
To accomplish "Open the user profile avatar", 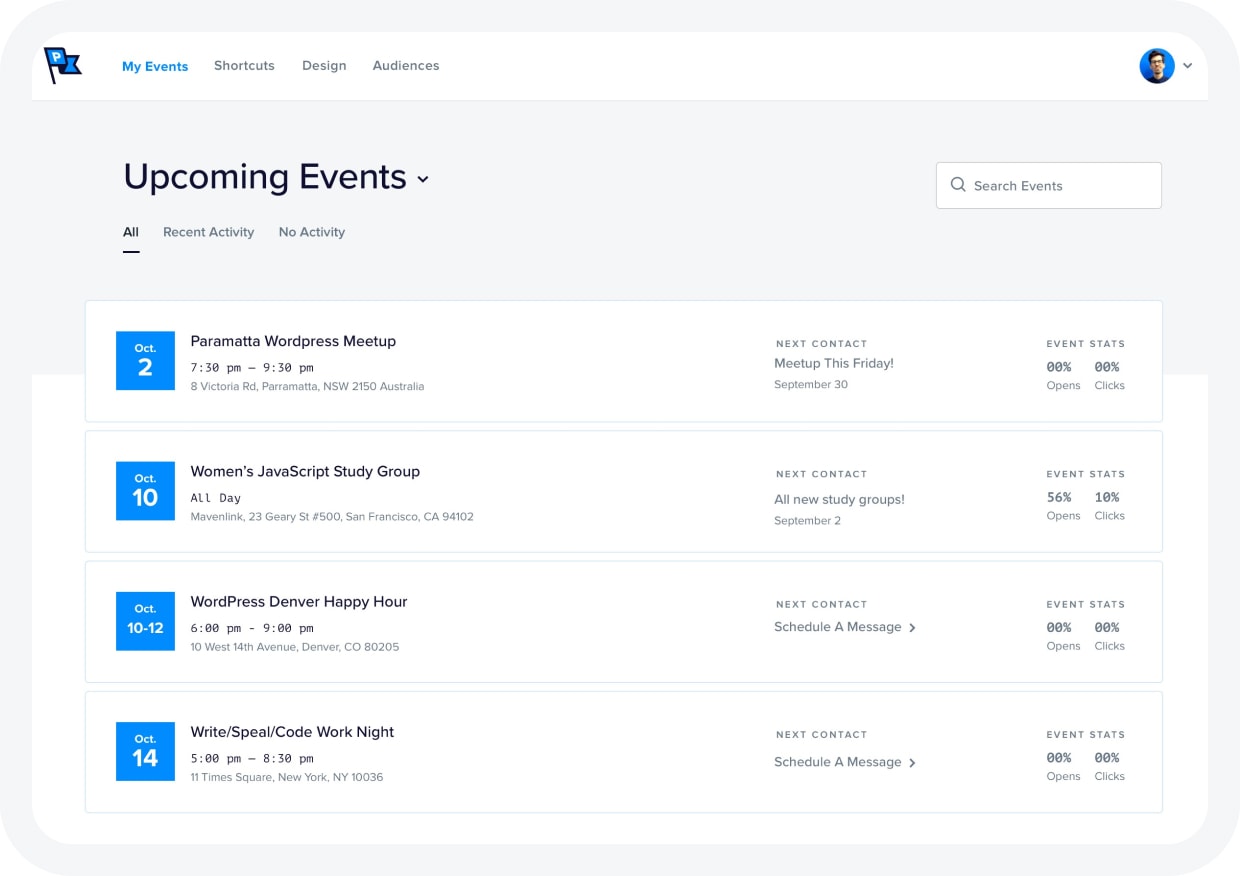I will (1157, 66).
